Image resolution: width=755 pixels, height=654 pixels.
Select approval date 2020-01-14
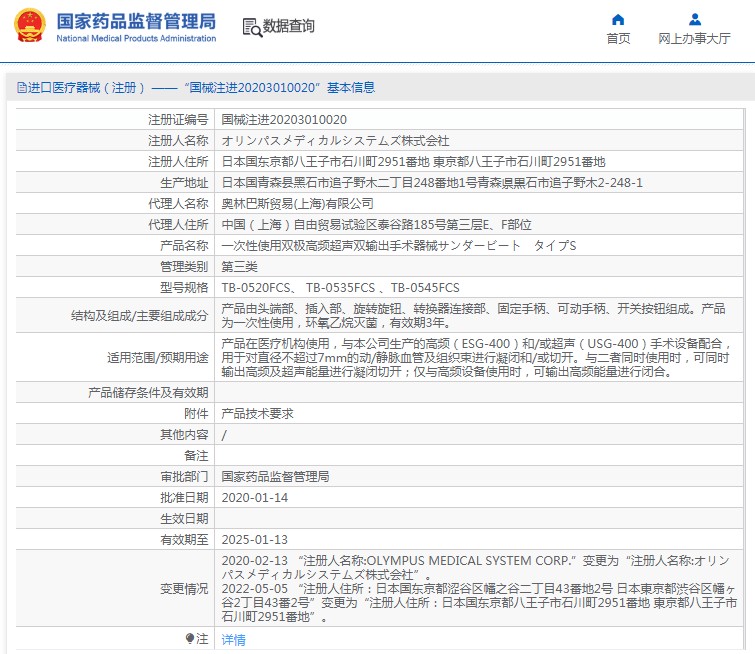(x=255, y=498)
